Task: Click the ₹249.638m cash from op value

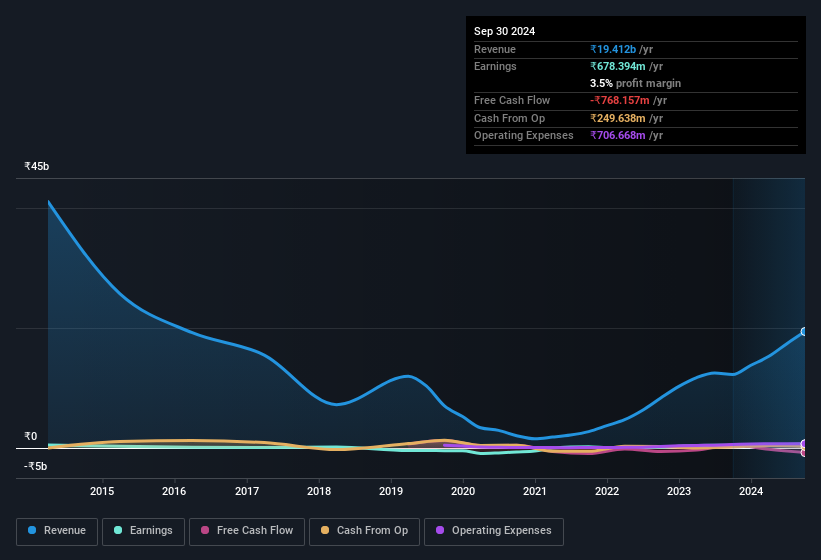Action: (617, 118)
